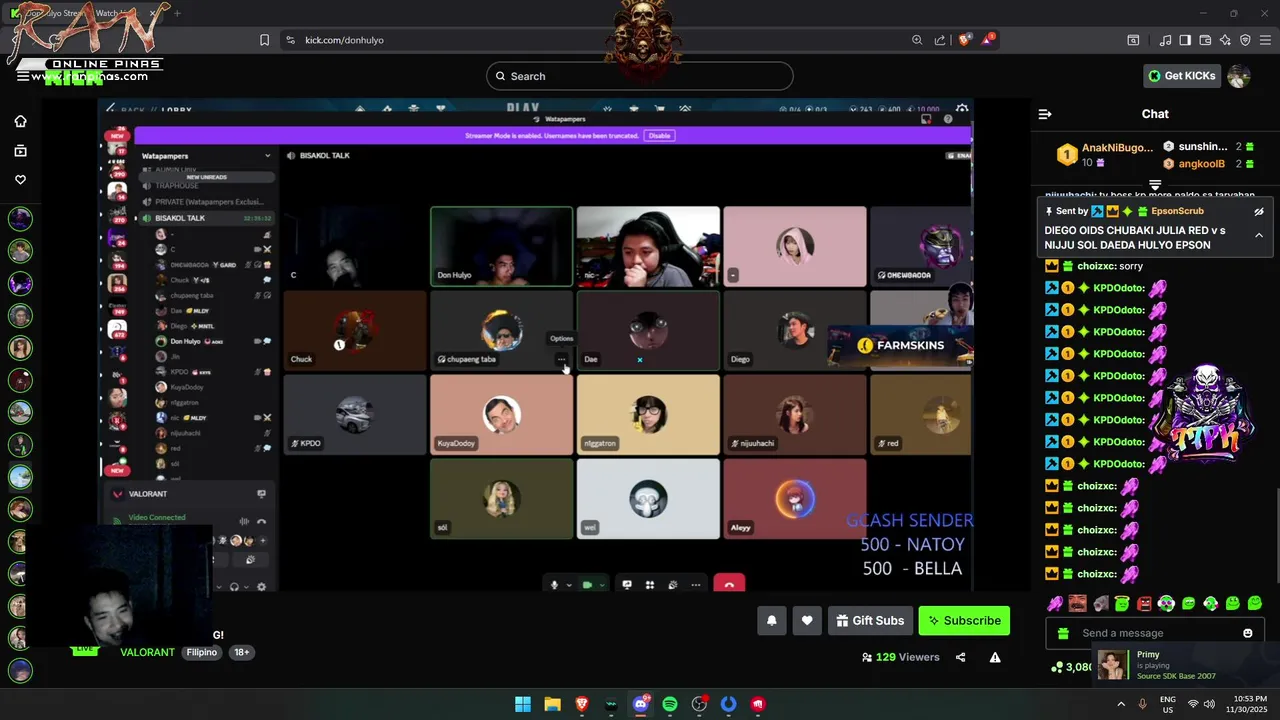Select VALORANT category tag

[x=147, y=652]
